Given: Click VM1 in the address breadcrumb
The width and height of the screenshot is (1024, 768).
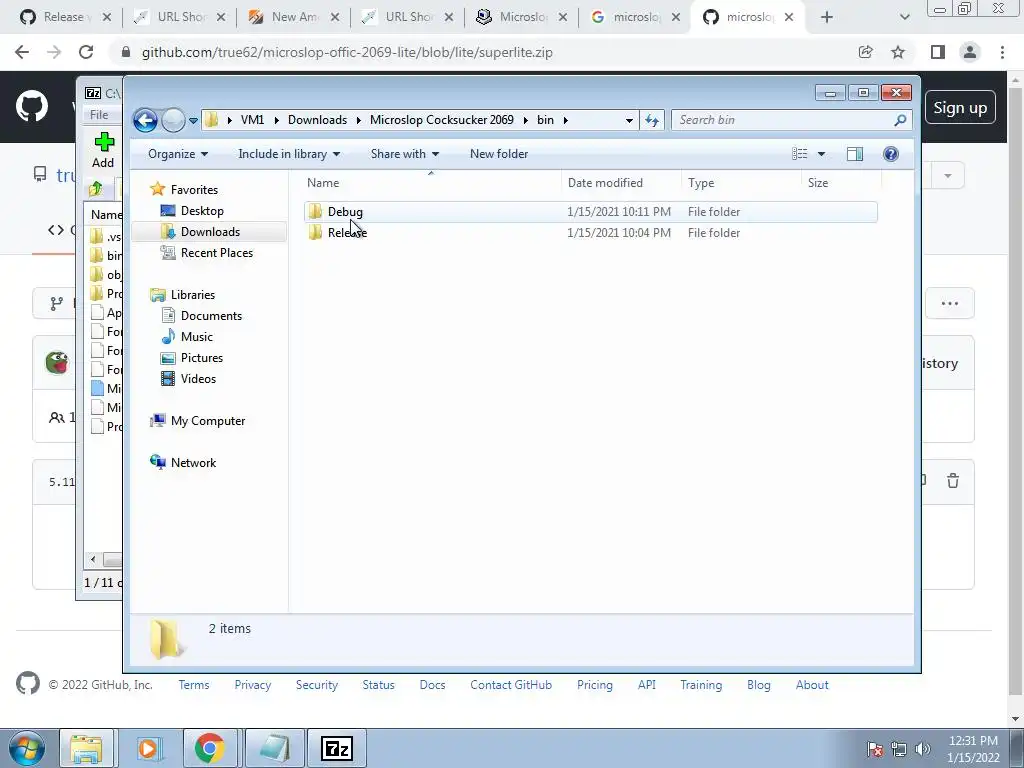Looking at the screenshot, I should pyautogui.click(x=252, y=120).
